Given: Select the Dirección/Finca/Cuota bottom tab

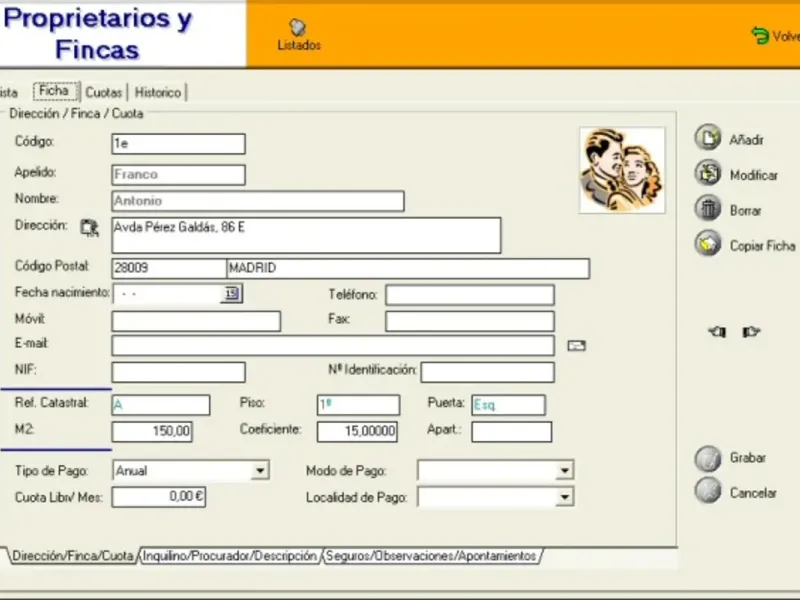Looking at the screenshot, I should 72,556.
